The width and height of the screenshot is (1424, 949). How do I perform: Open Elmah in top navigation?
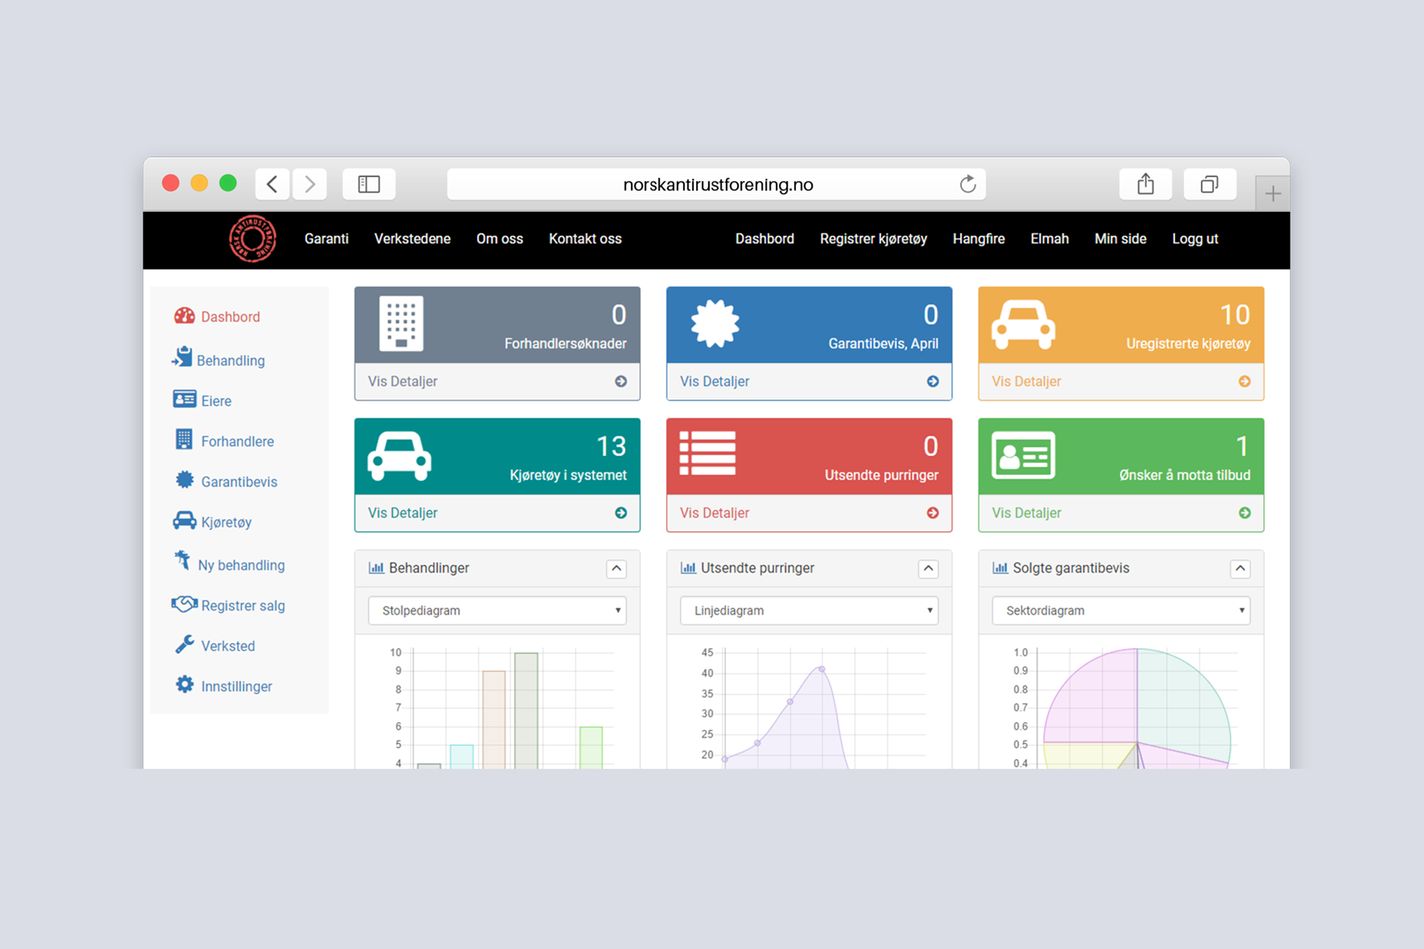pos(1049,239)
